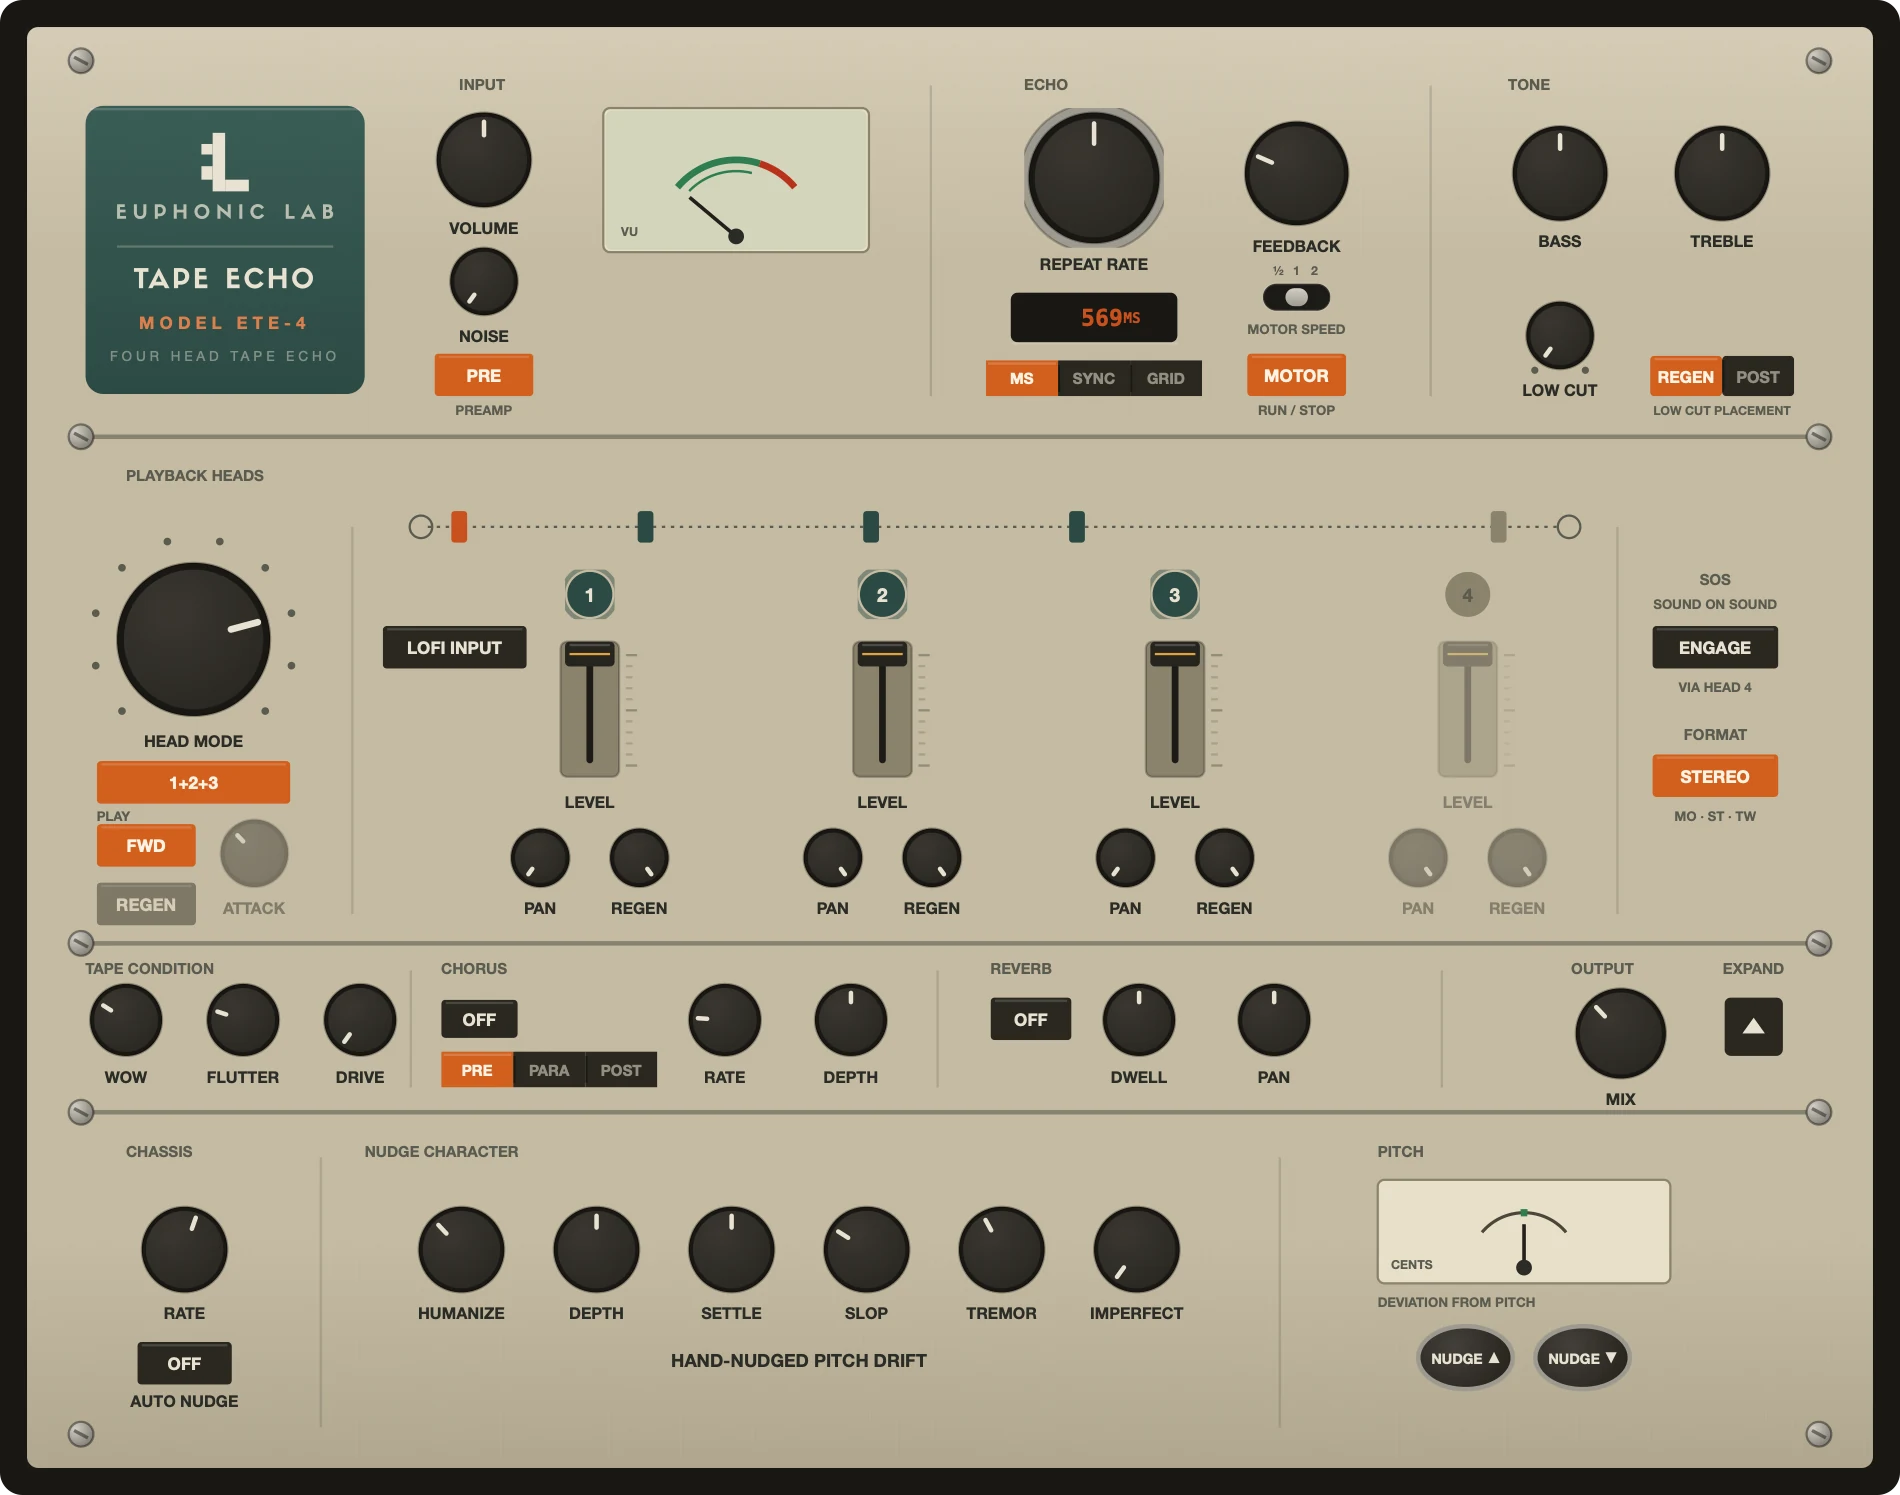Click the head 3 indicator badge
Image resolution: width=1900 pixels, height=1495 pixels.
tap(1174, 595)
